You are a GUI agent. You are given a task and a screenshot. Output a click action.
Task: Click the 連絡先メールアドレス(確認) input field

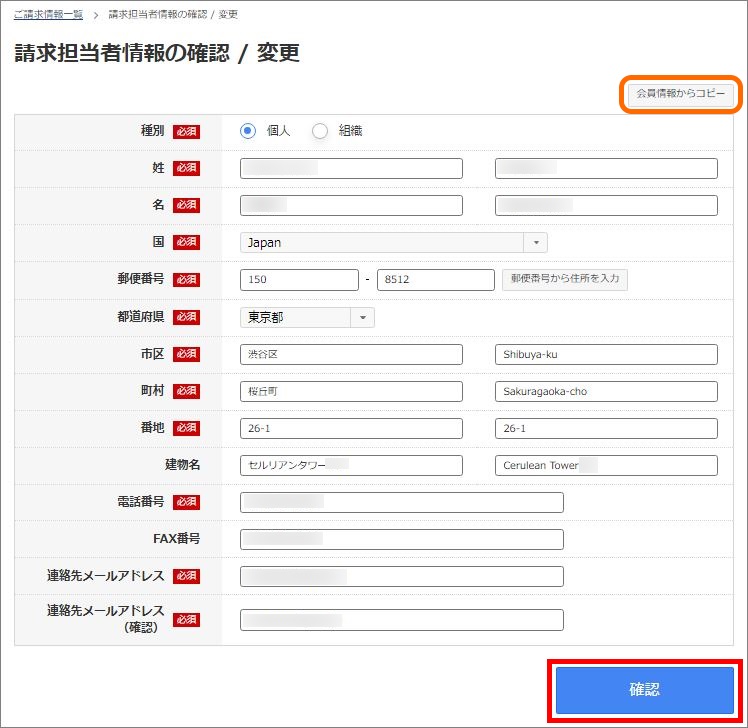[x=402, y=620]
